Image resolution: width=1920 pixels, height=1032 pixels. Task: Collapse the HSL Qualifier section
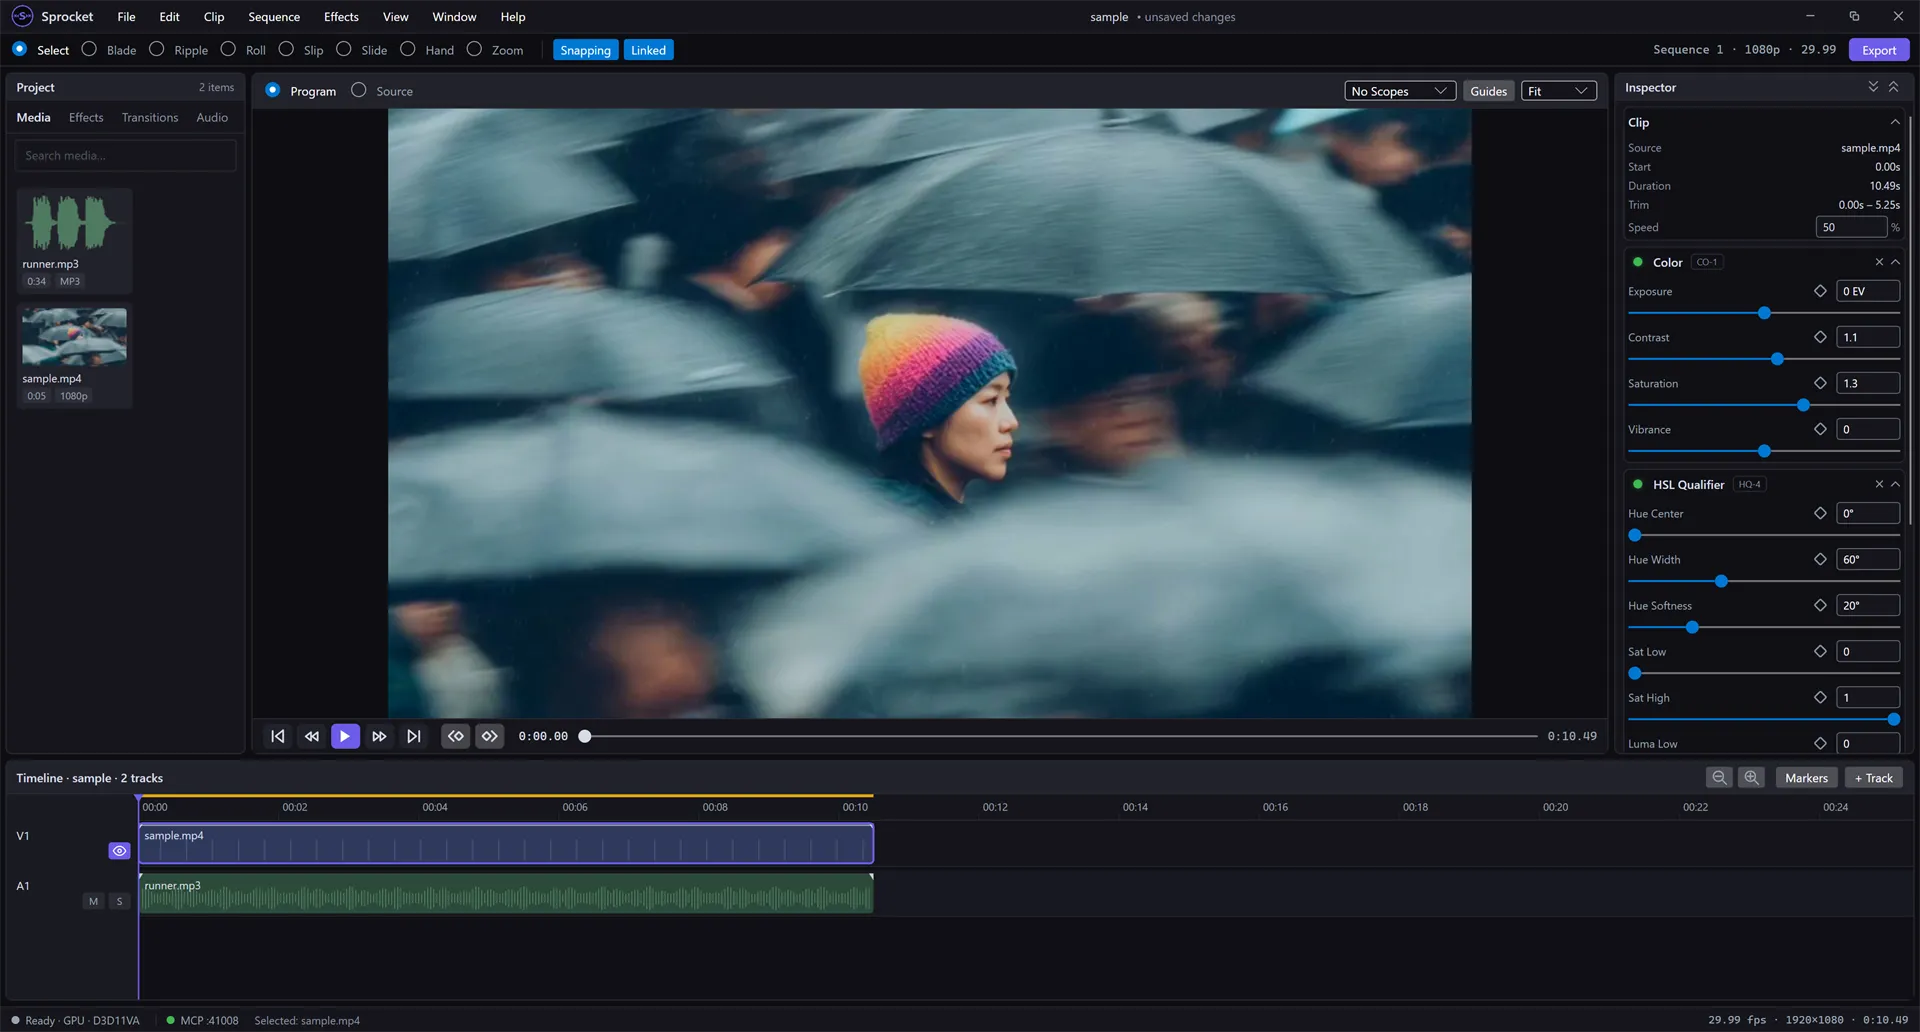tap(1895, 484)
